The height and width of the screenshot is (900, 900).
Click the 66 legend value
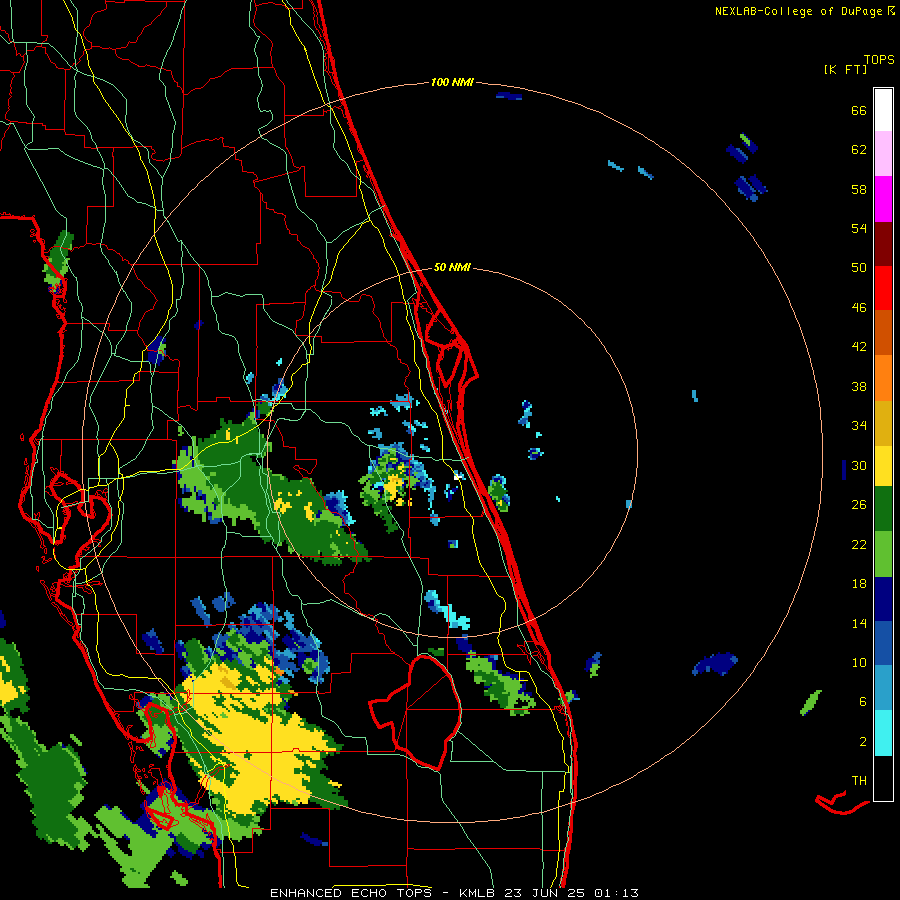click(859, 110)
